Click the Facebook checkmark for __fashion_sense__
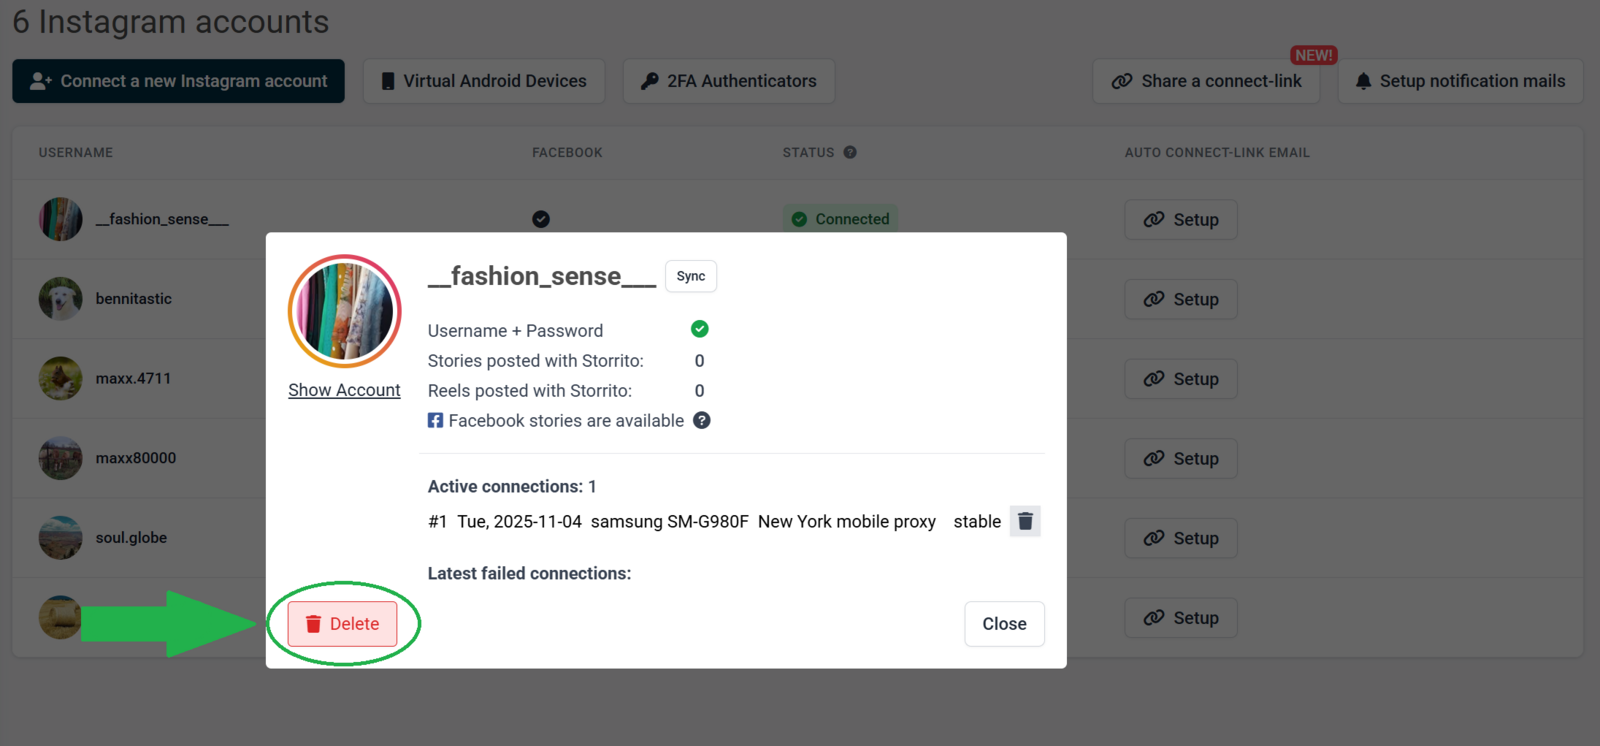This screenshot has height=746, width=1600. point(541,219)
